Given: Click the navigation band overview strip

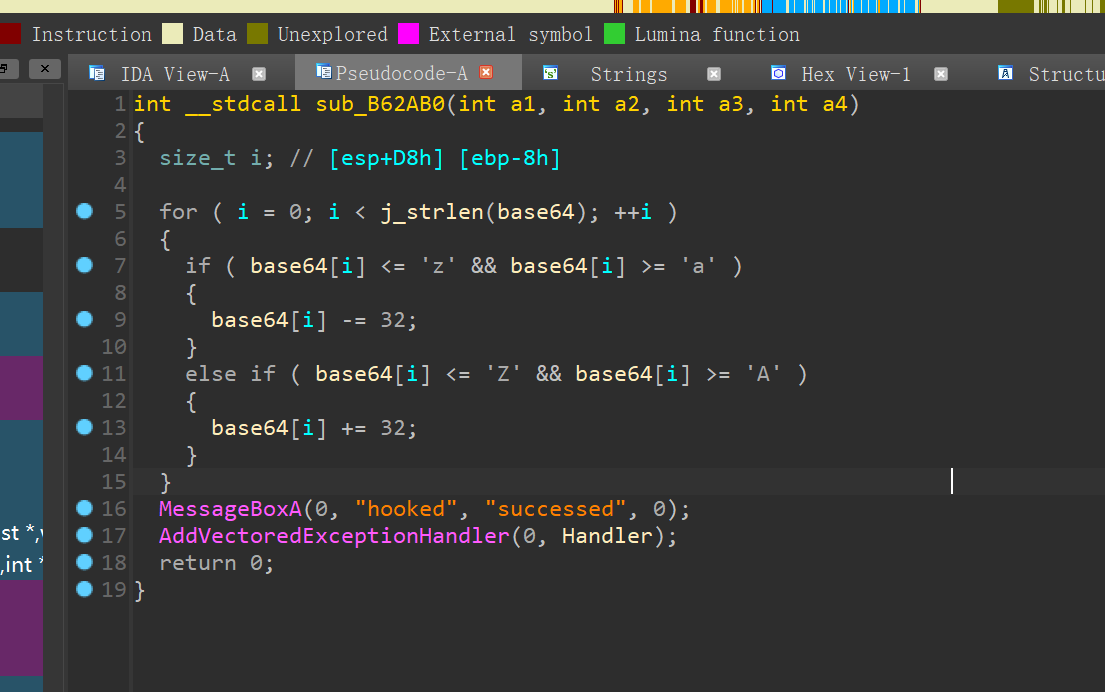Looking at the screenshot, I should point(850,6).
